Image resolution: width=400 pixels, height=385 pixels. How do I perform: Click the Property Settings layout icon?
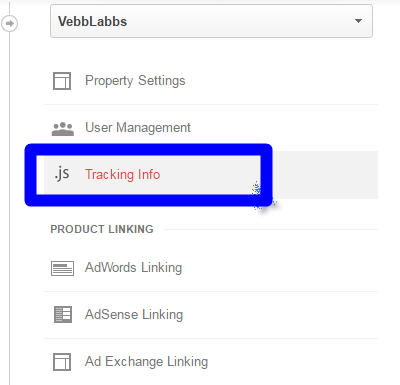pyautogui.click(x=62, y=81)
